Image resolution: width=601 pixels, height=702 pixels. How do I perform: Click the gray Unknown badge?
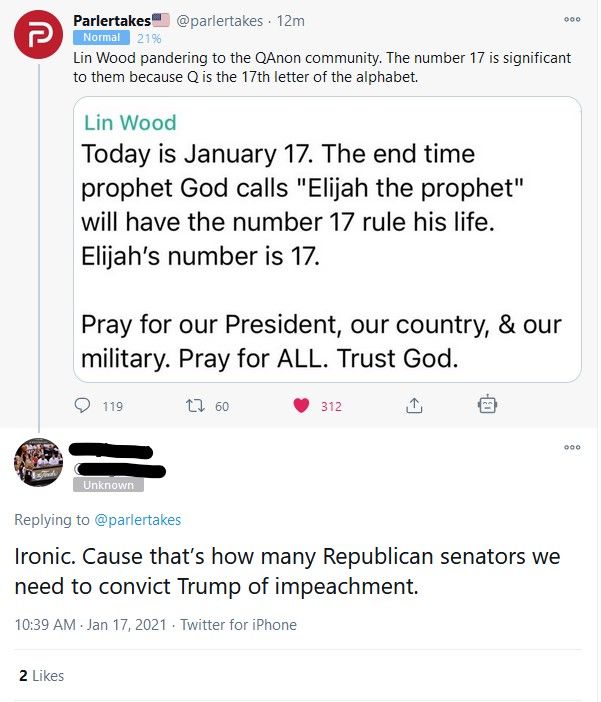(x=108, y=485)
